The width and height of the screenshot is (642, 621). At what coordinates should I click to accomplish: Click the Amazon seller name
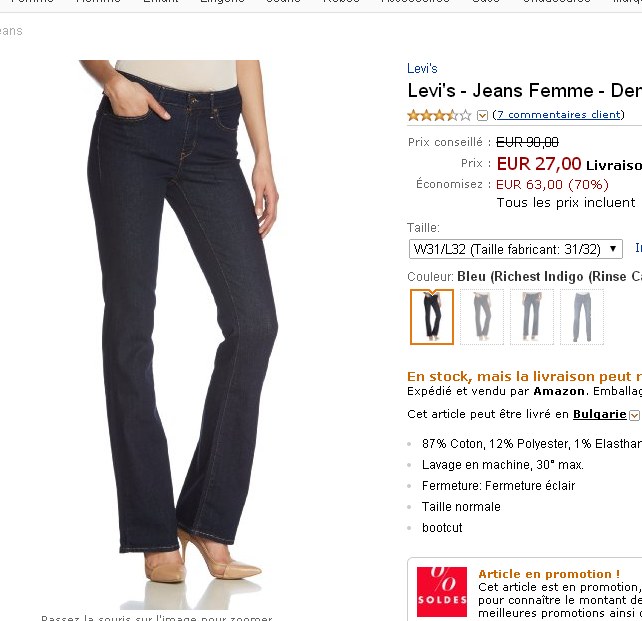click(559, 391)
